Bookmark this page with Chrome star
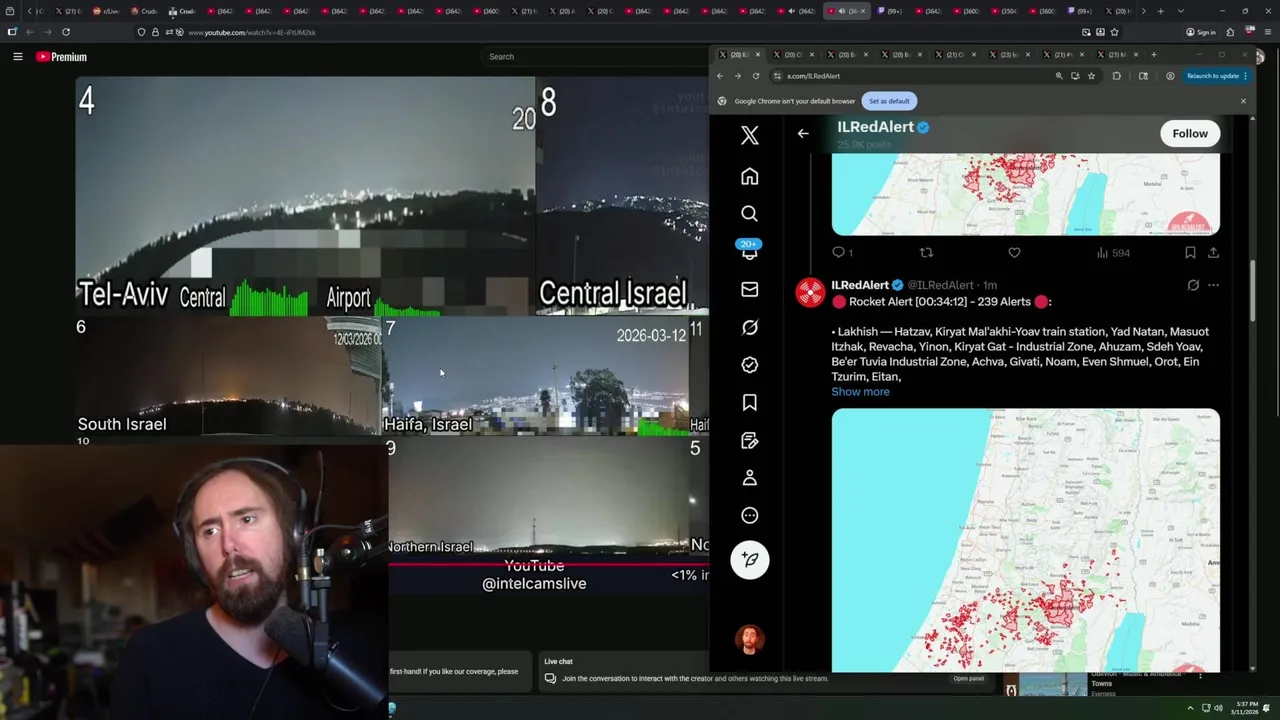Image resolution: width=1280 pixels, height=720 pixels. (1091, 76)
